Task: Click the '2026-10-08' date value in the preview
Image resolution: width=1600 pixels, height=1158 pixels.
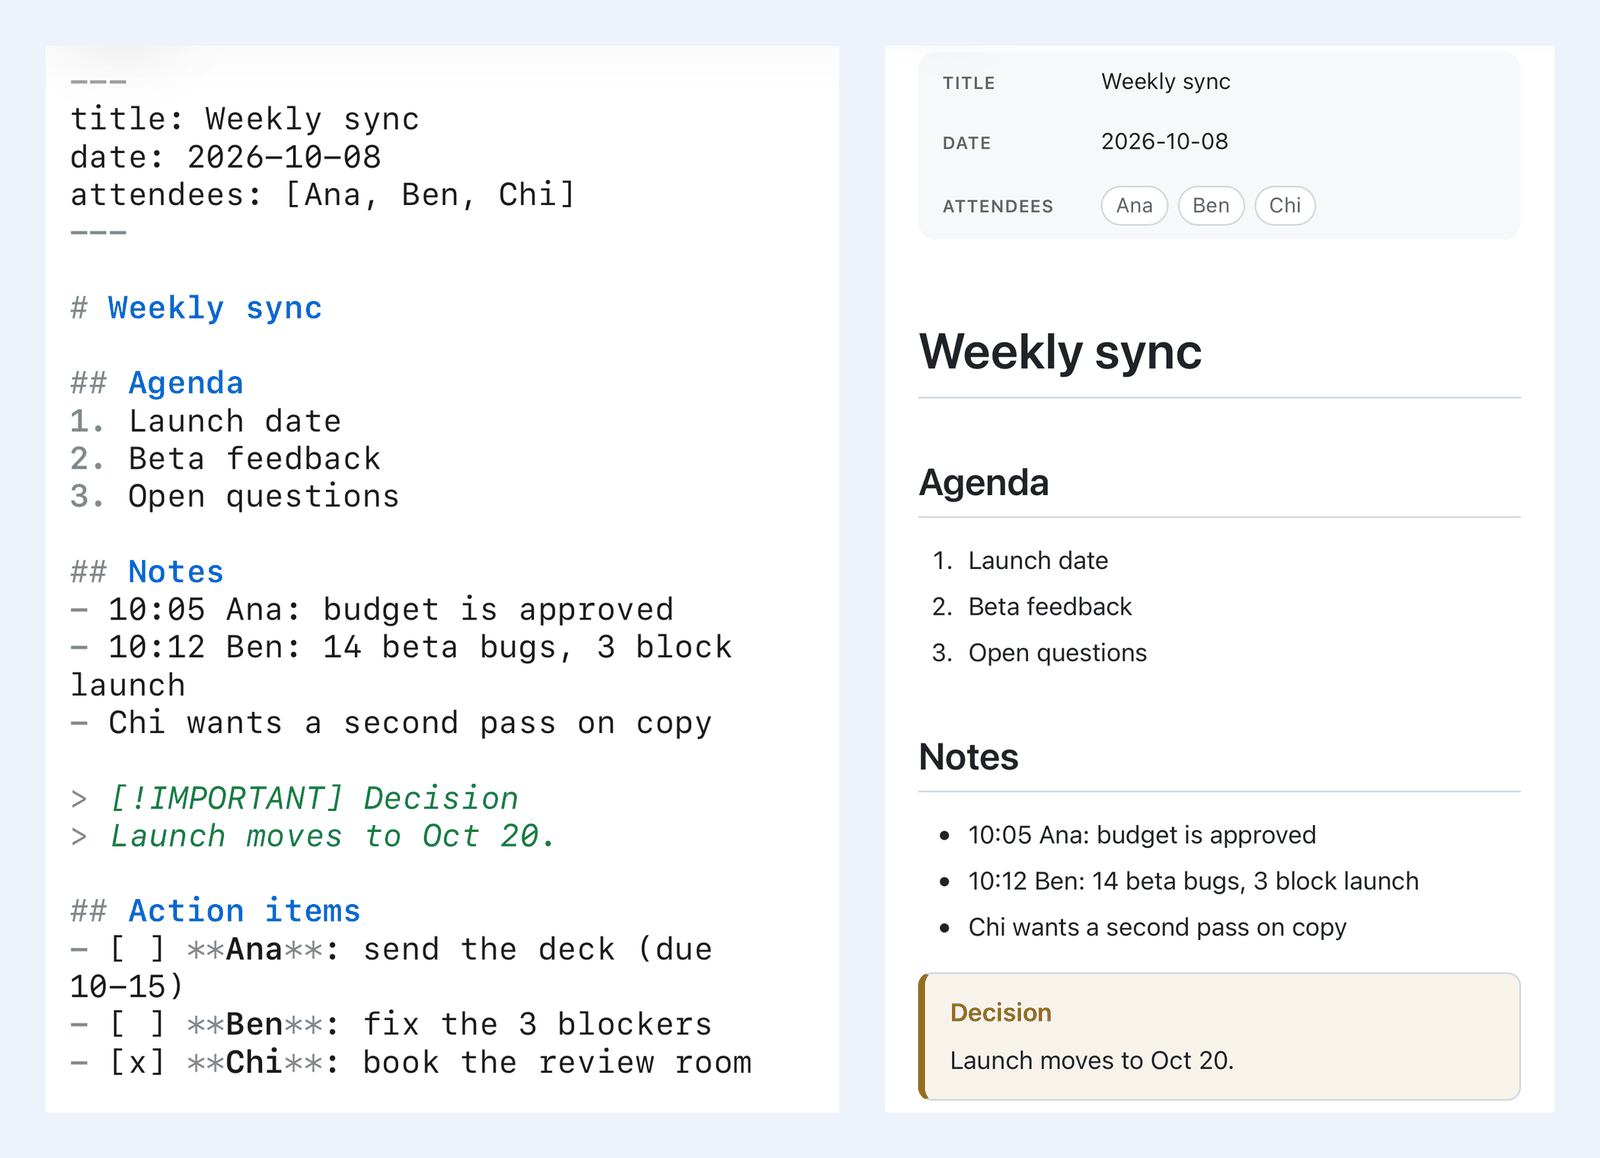Action: [1165, 142]
